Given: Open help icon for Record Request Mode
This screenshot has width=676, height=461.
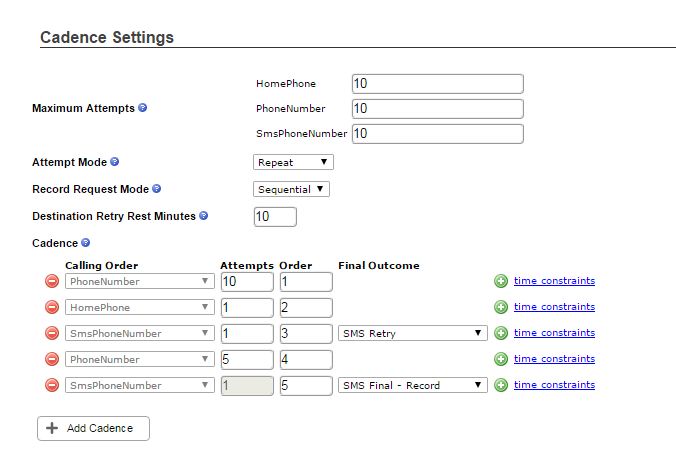Looking at the screenshot, I should click(x=156, y=189).
